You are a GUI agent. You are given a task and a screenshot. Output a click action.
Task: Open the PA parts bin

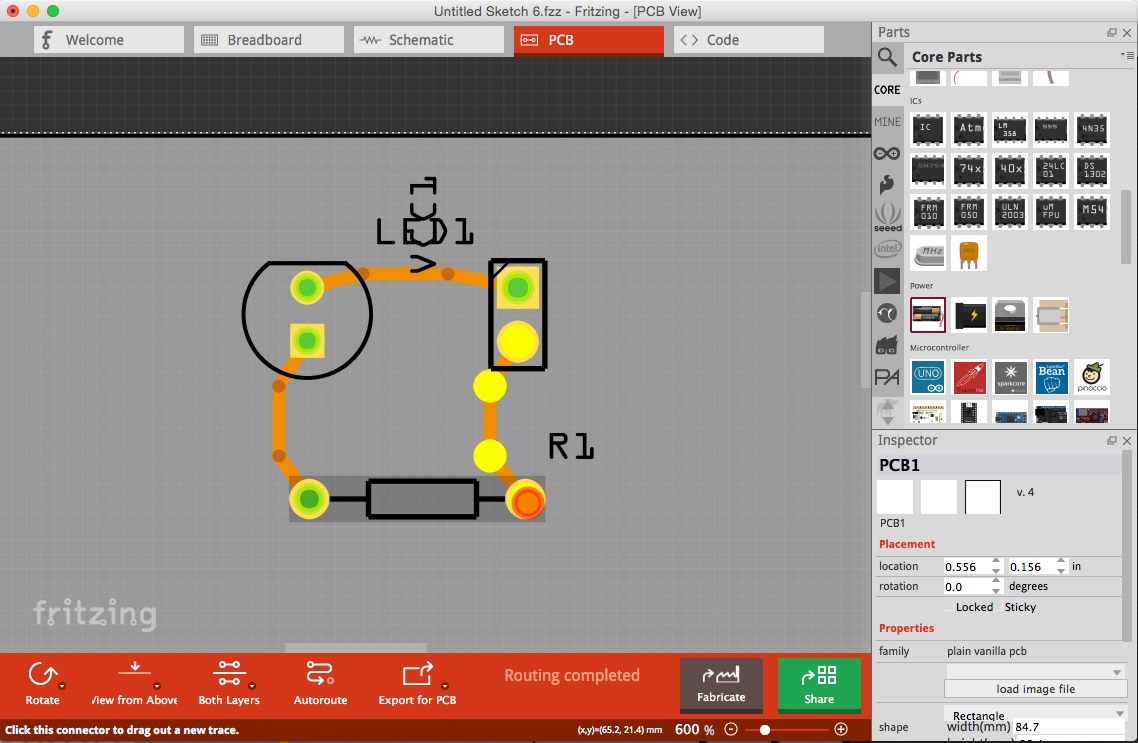[x=887, y=377]
